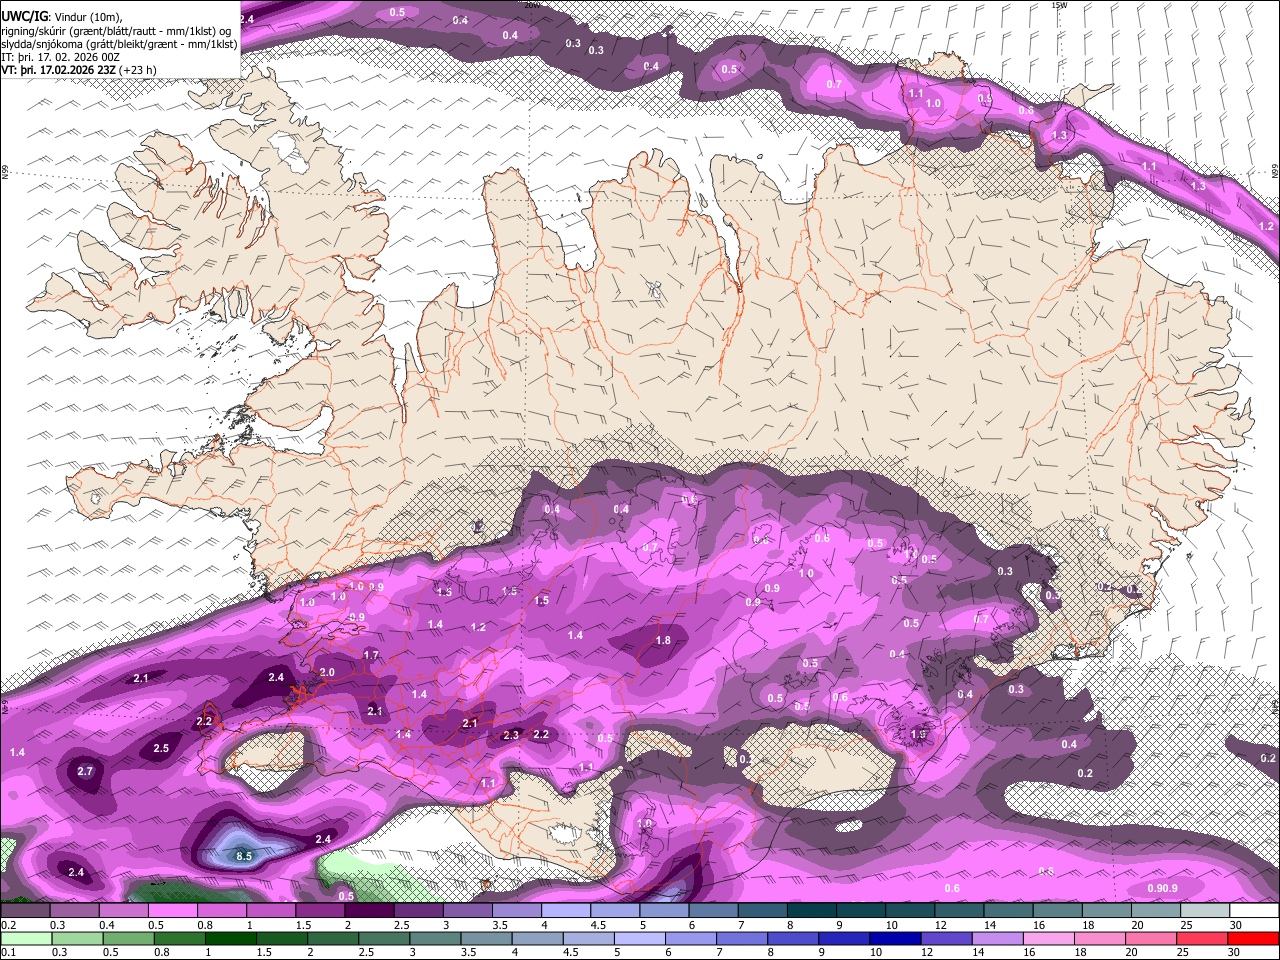Click the 3.5 label in the bottom legend row

(x=468, y=953)
